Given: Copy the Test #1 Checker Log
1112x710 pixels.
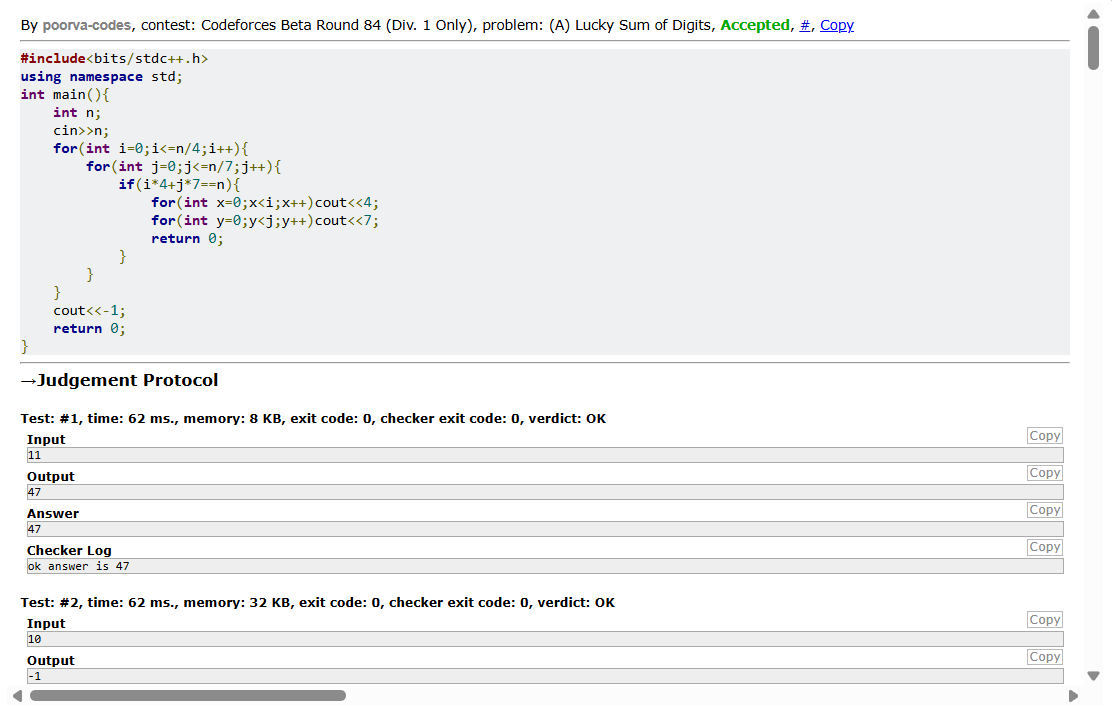Looking at the screenshot, I should [1045, 547].
